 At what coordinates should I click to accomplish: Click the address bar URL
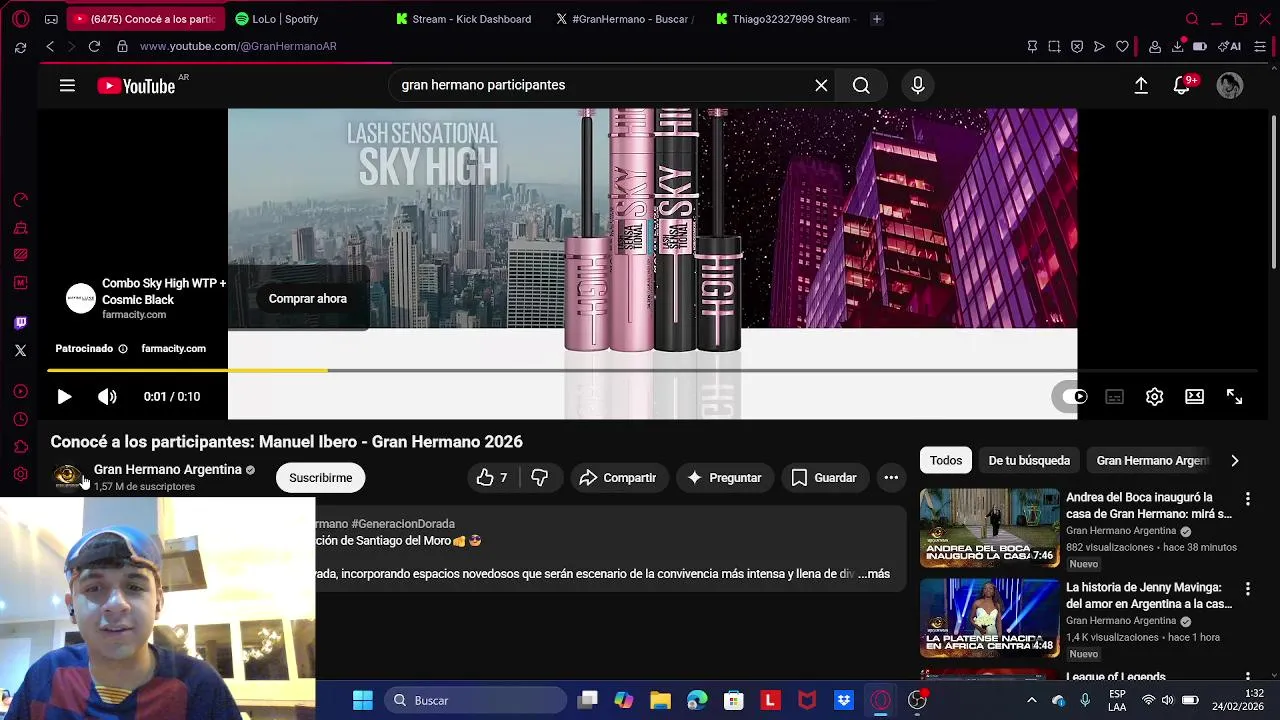click(x=238, y=46)
